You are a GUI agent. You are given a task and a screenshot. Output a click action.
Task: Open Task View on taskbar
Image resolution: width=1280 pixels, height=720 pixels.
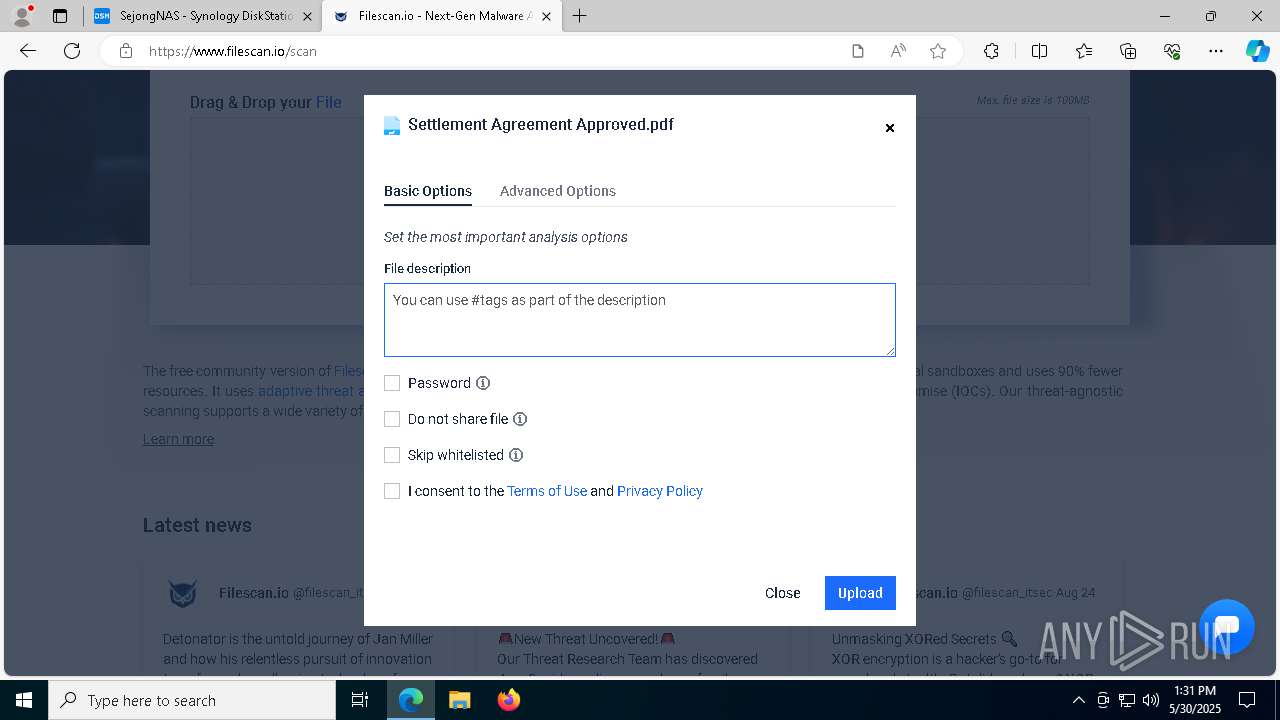tap(360, 700)
